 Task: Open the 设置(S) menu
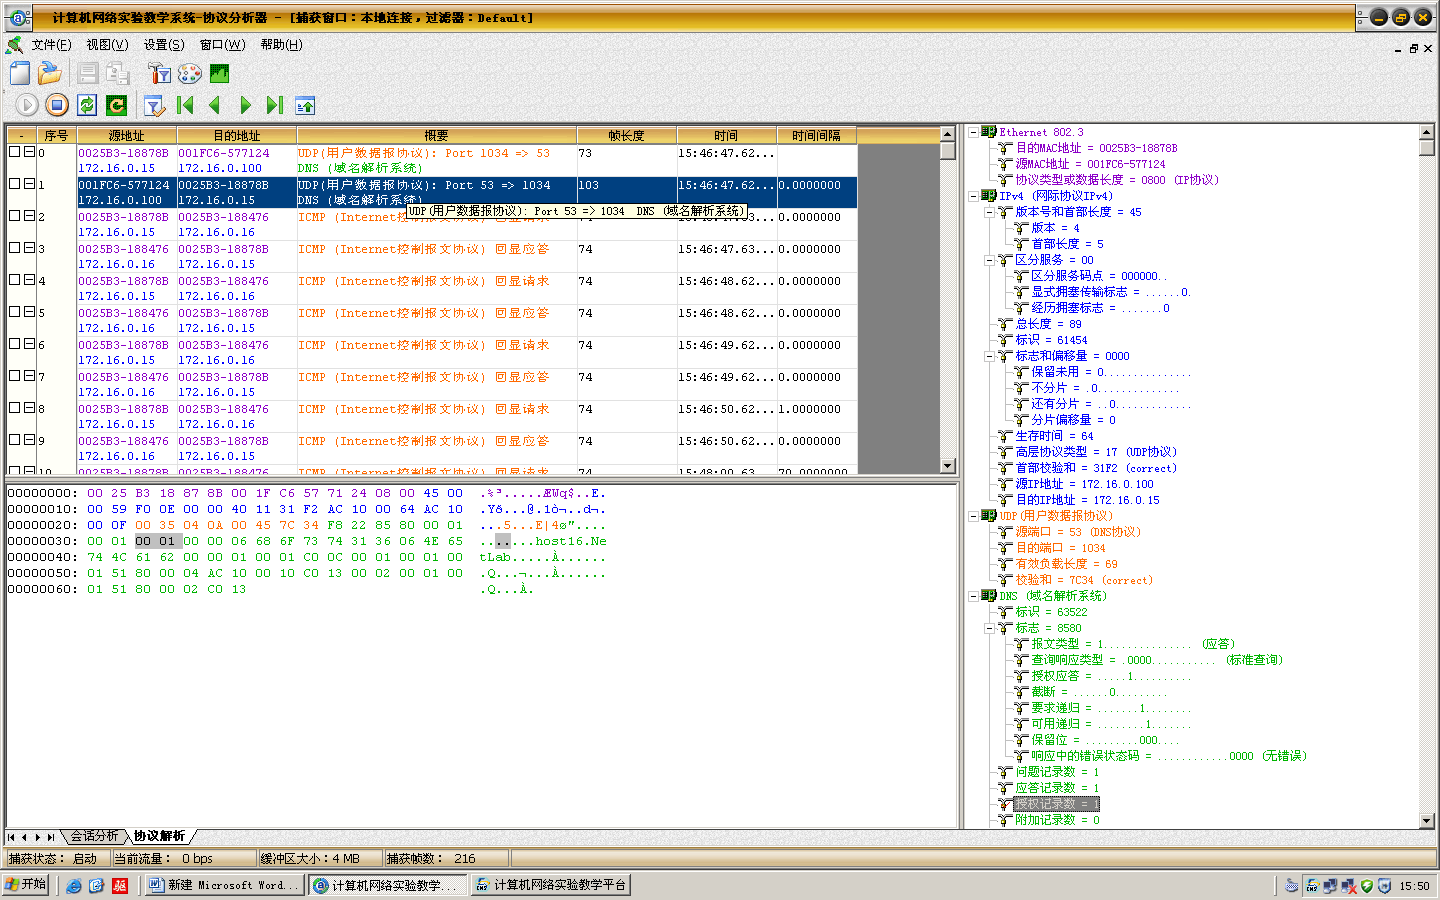click(x=163, y=45)
